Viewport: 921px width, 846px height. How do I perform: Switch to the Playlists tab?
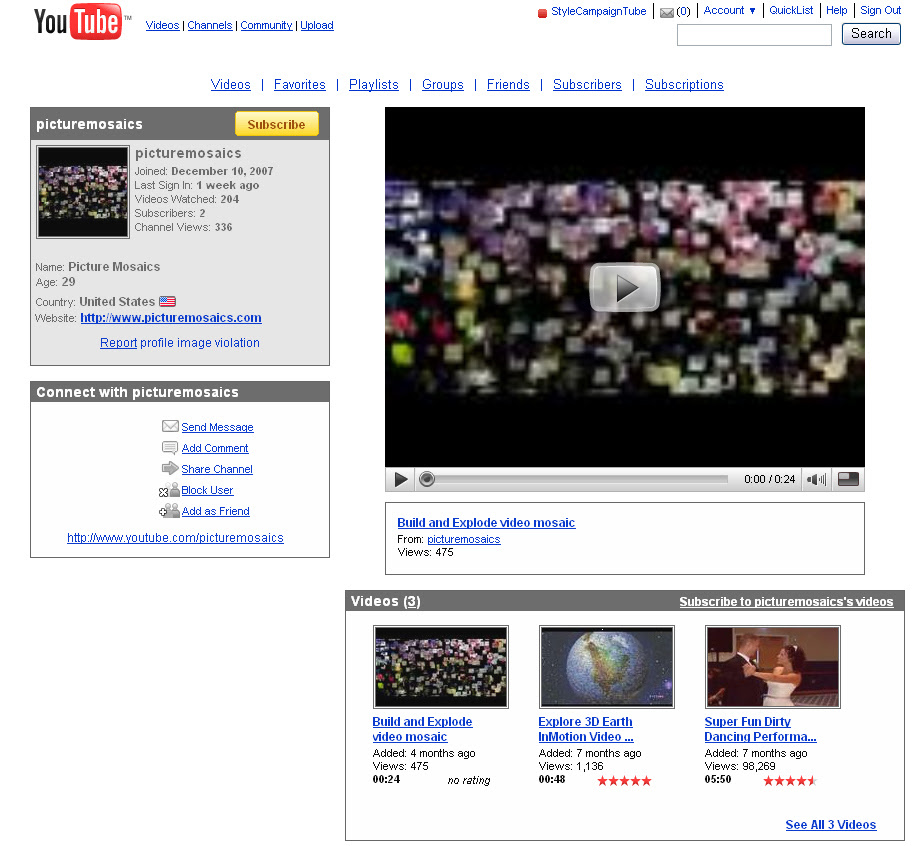coord(373,85)
